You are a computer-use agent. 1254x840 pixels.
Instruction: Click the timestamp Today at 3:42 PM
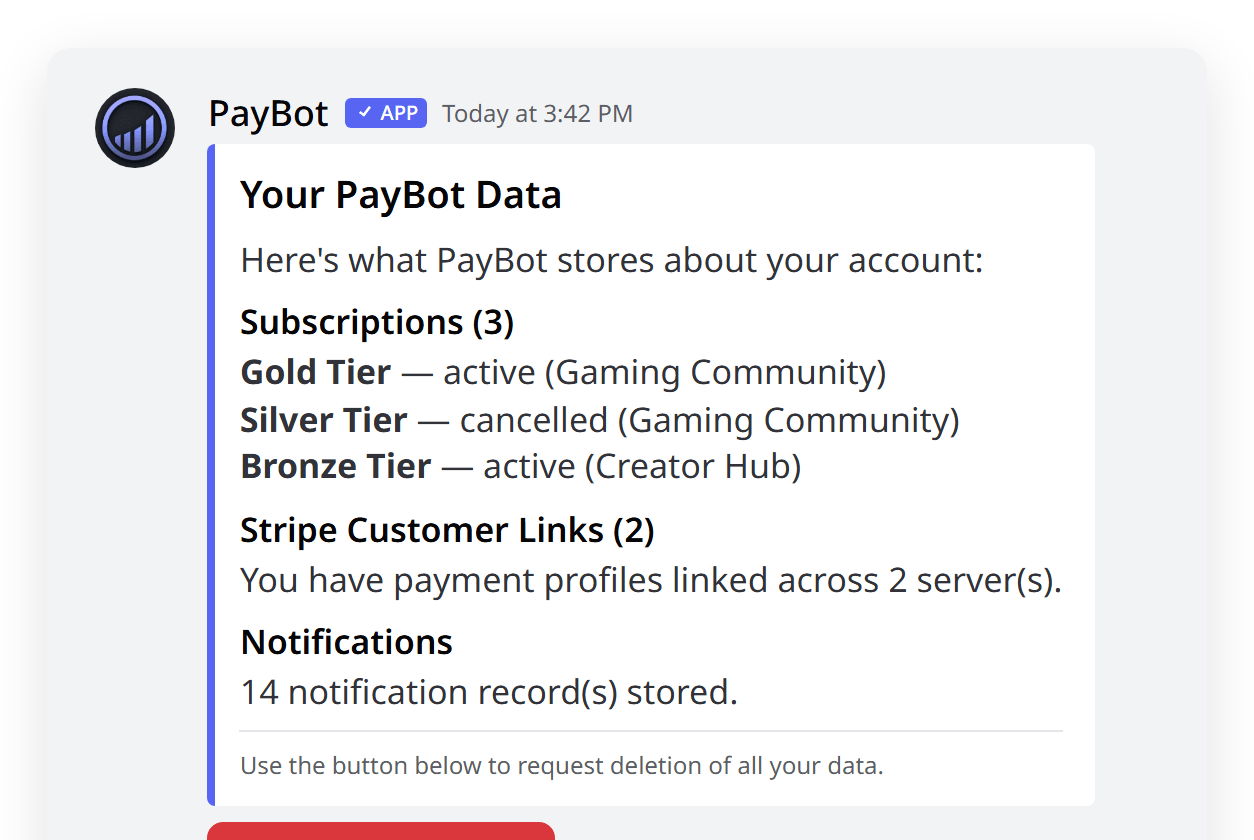(x=536, y=113)
